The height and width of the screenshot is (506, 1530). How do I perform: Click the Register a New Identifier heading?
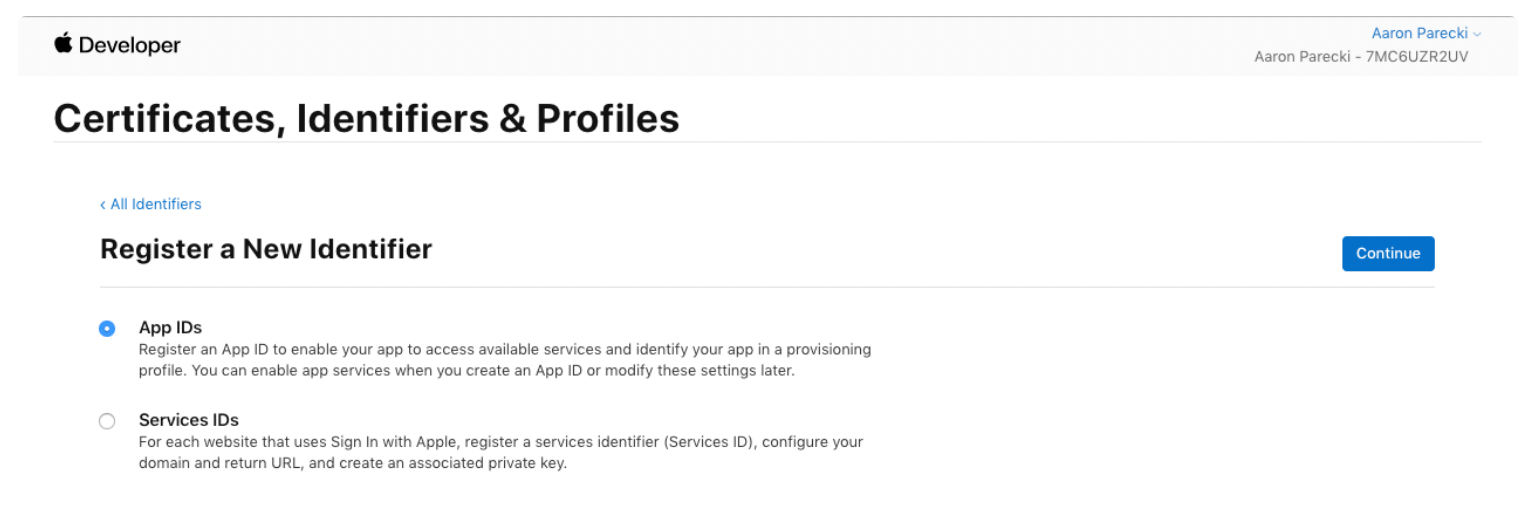(266, 249)
